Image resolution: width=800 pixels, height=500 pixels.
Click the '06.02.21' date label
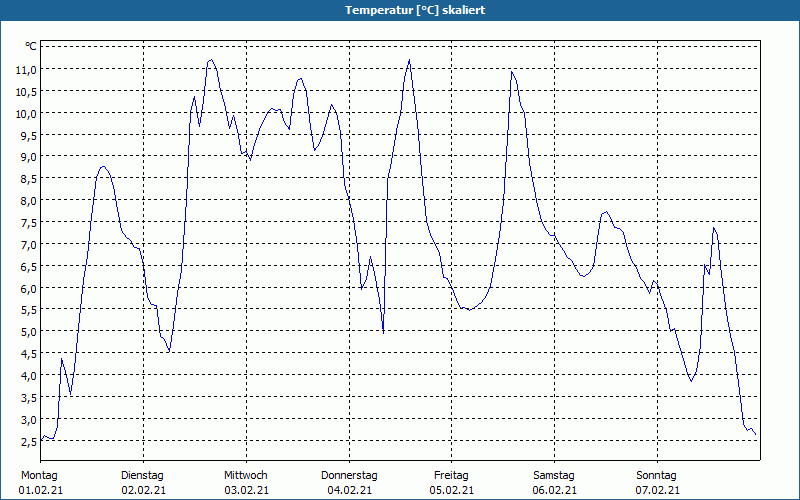click(555, 490)
